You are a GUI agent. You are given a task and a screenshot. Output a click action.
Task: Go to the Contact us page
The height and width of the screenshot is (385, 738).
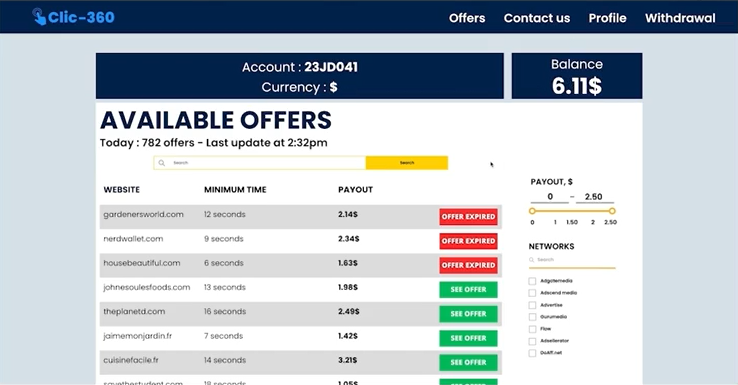coord(537,18)
